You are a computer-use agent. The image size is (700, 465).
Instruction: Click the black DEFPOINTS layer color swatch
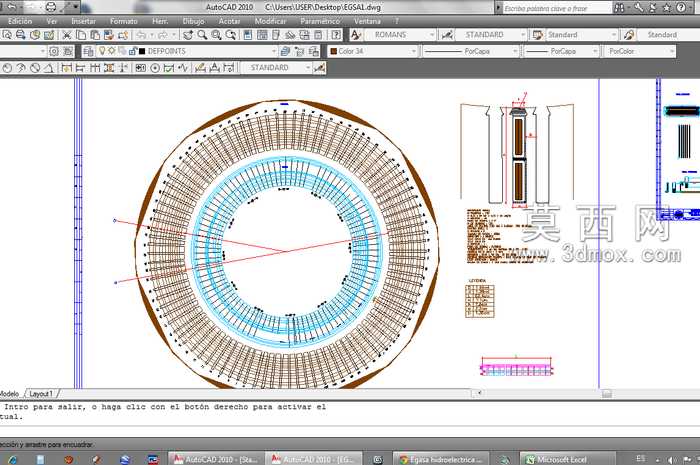coord(142,51)
